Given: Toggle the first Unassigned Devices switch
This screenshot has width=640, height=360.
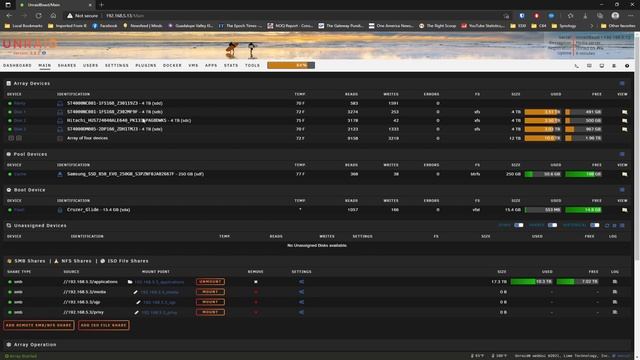Looking at the screenshot, I should (x=519, y=225).
